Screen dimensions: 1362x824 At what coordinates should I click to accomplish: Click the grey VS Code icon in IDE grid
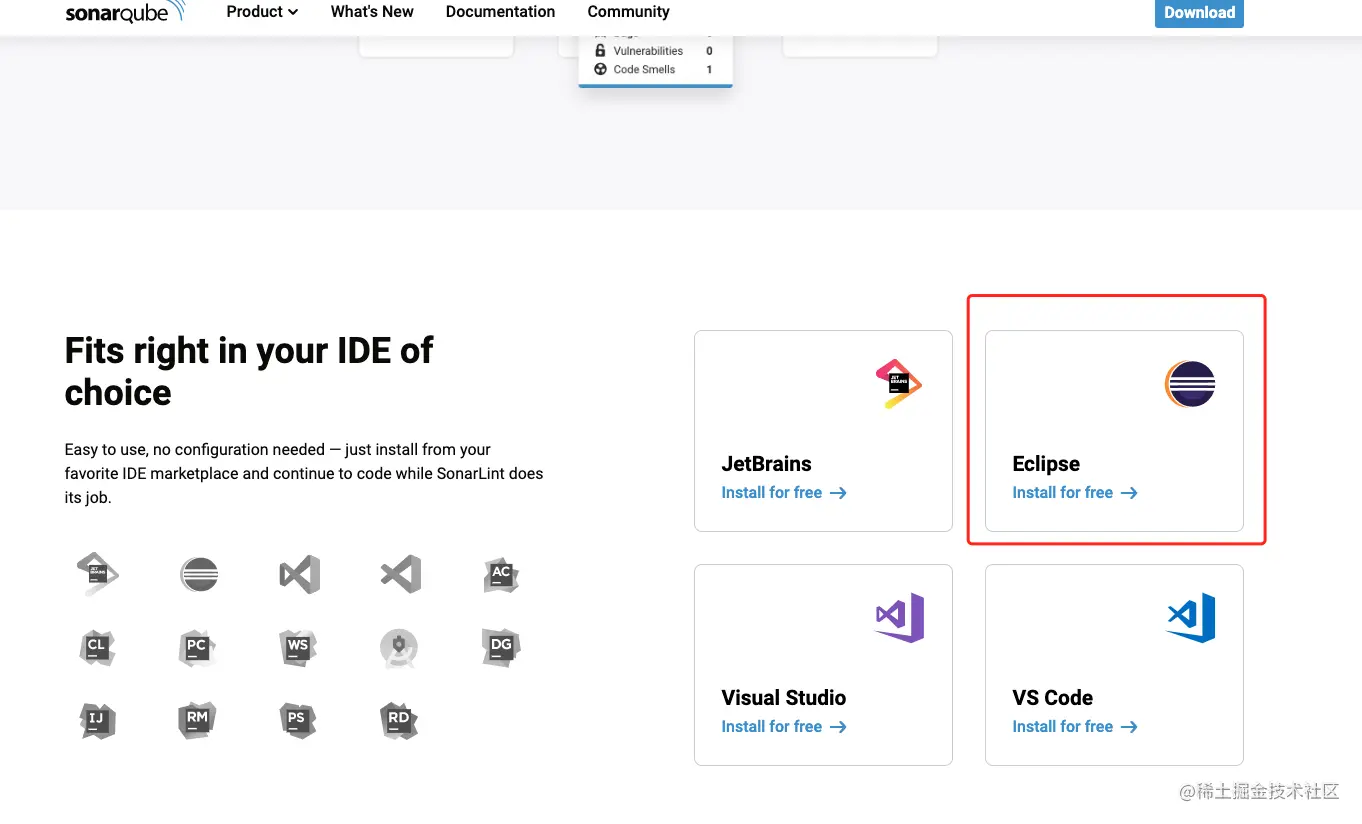point(401,574)
